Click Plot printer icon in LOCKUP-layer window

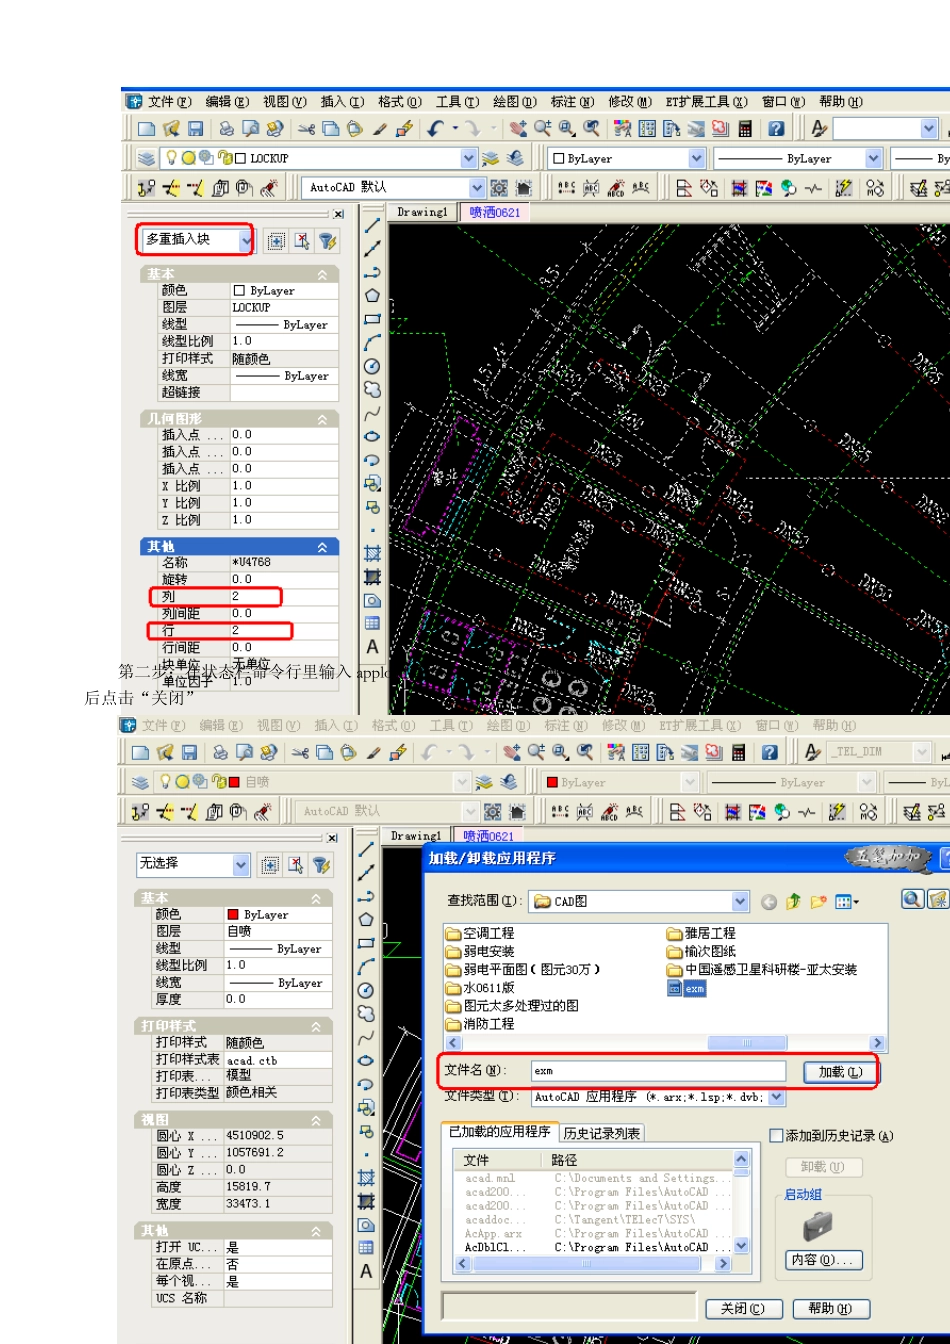coord(227,129)
